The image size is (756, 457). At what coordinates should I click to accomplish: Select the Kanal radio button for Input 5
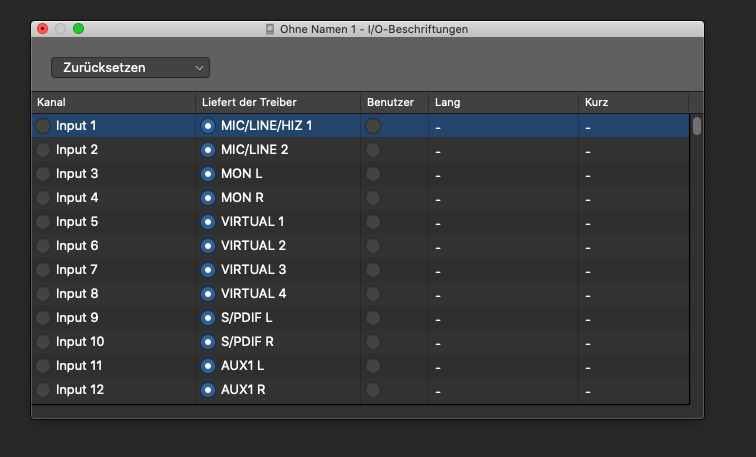click(43, 222)
